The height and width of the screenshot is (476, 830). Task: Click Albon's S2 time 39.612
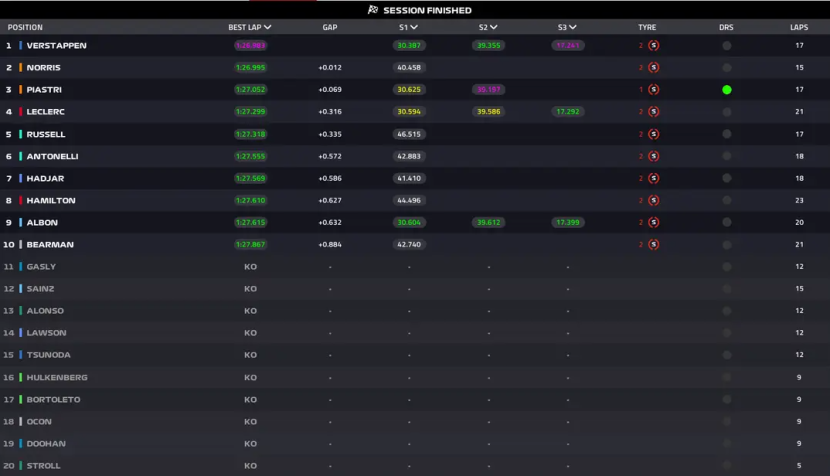click(488, 222)
